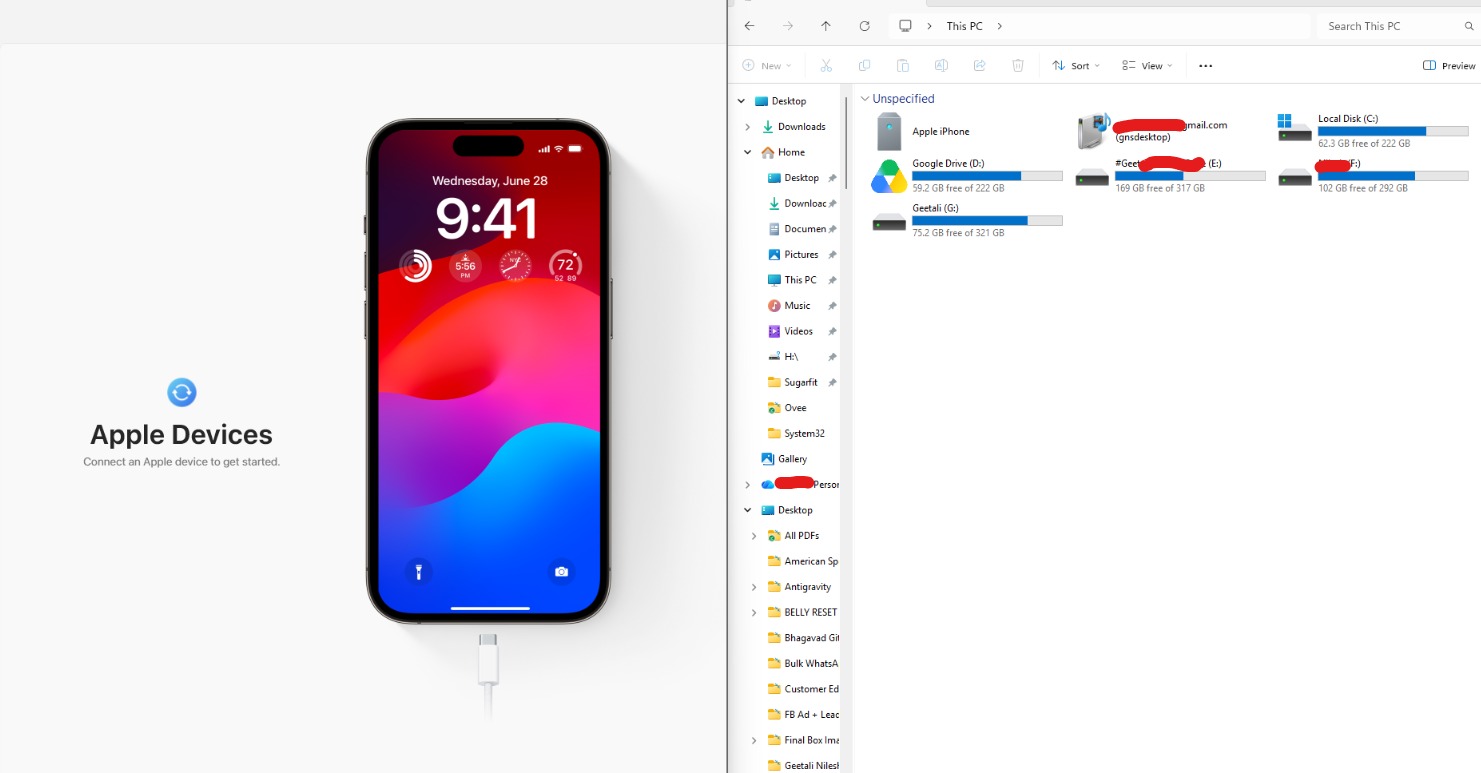Go back in File Explorer

[x=749, y=26]
